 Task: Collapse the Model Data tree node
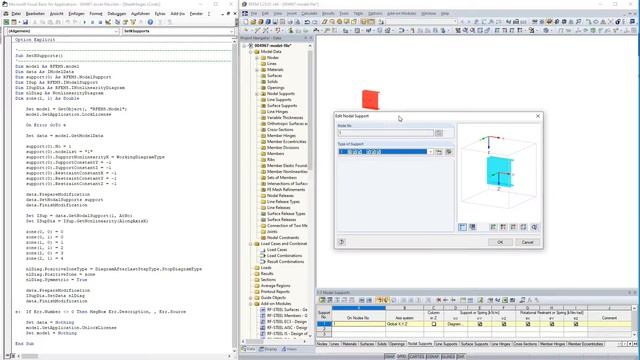[251, 52]
